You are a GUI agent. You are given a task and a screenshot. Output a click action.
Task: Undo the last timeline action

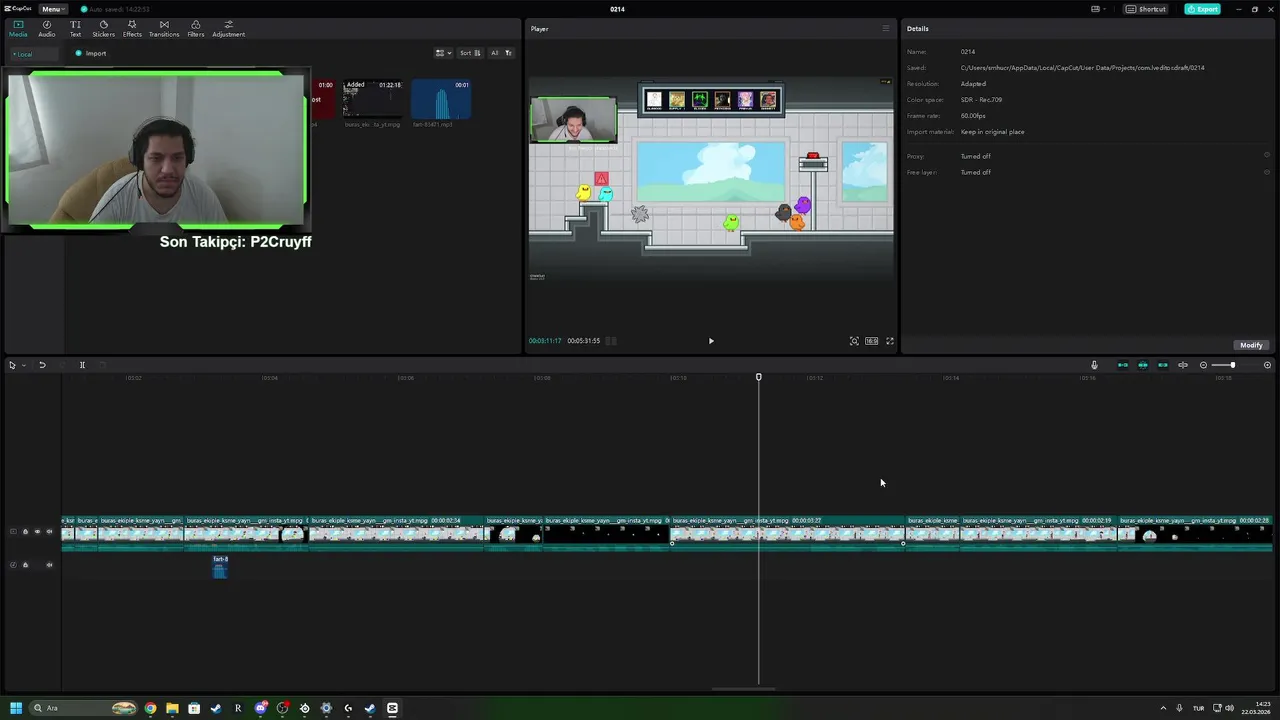42,365
